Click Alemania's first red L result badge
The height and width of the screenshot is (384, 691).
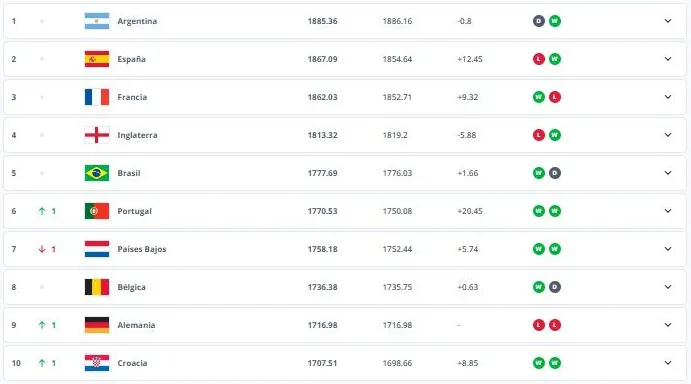(539, 325)
